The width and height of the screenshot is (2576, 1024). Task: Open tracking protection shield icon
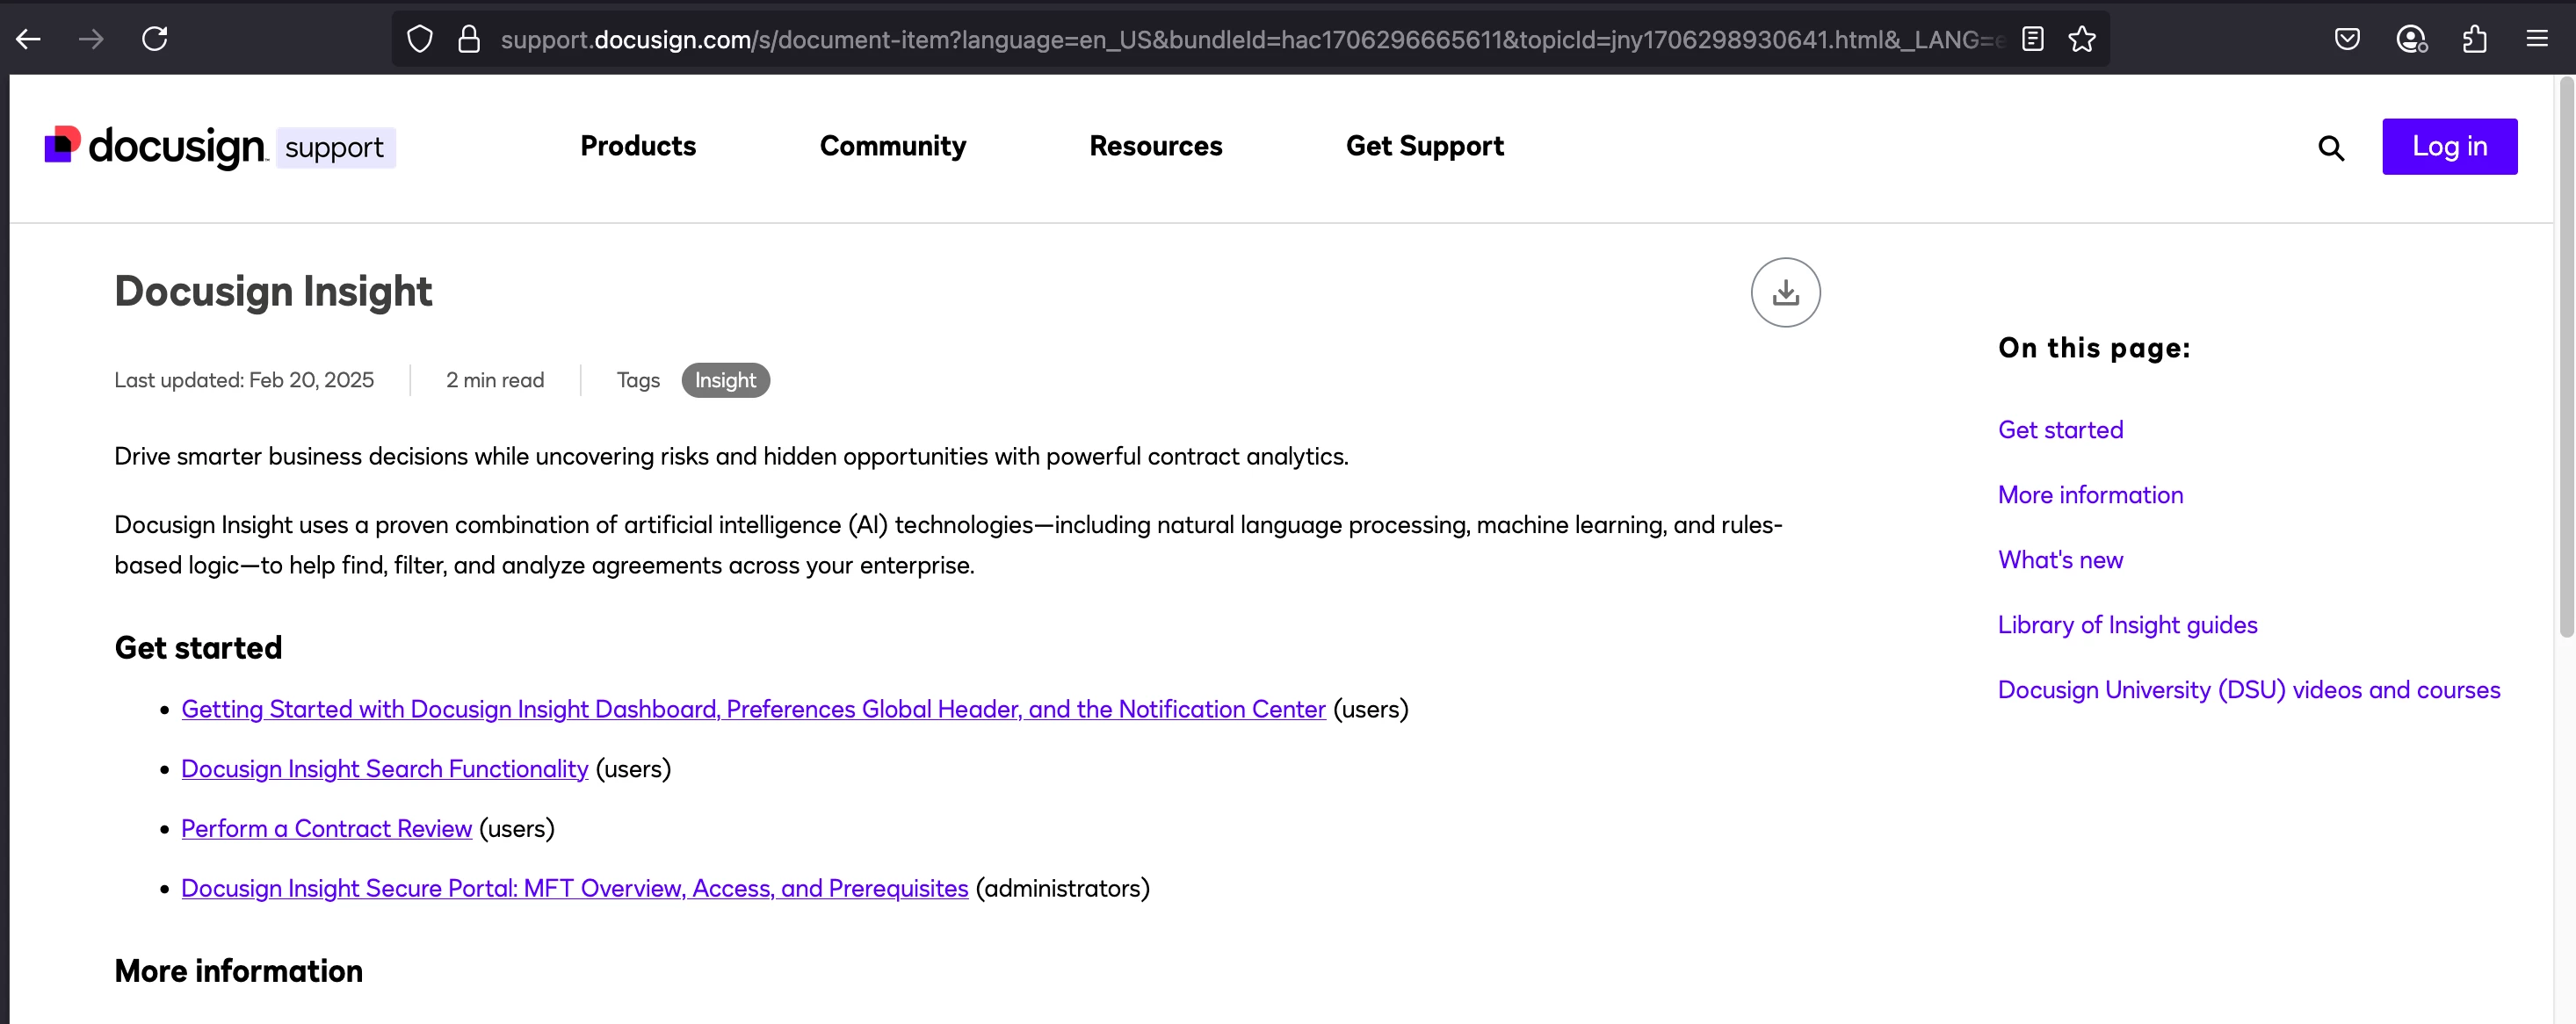click(420, 39)
